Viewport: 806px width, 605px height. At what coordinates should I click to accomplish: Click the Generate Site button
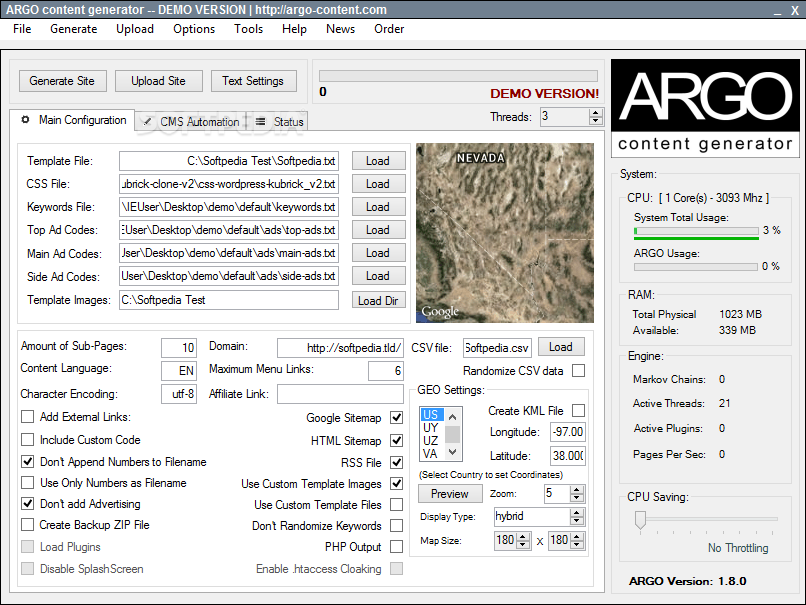[x=63, y=81]
